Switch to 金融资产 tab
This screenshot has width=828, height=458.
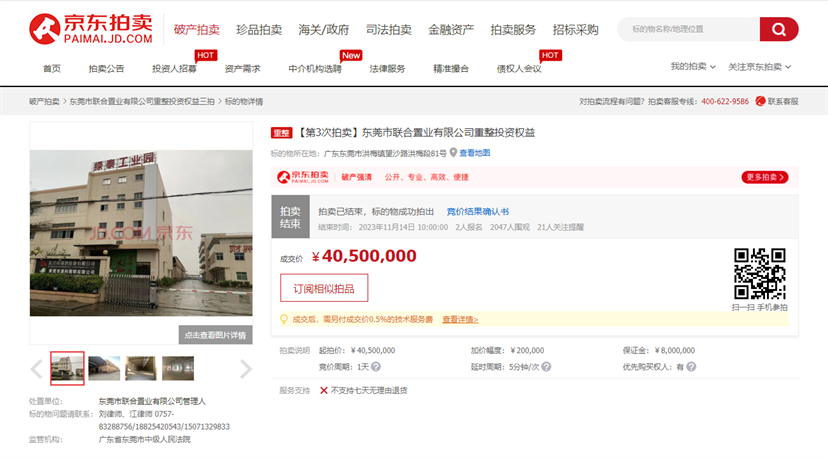coord(451,30)
